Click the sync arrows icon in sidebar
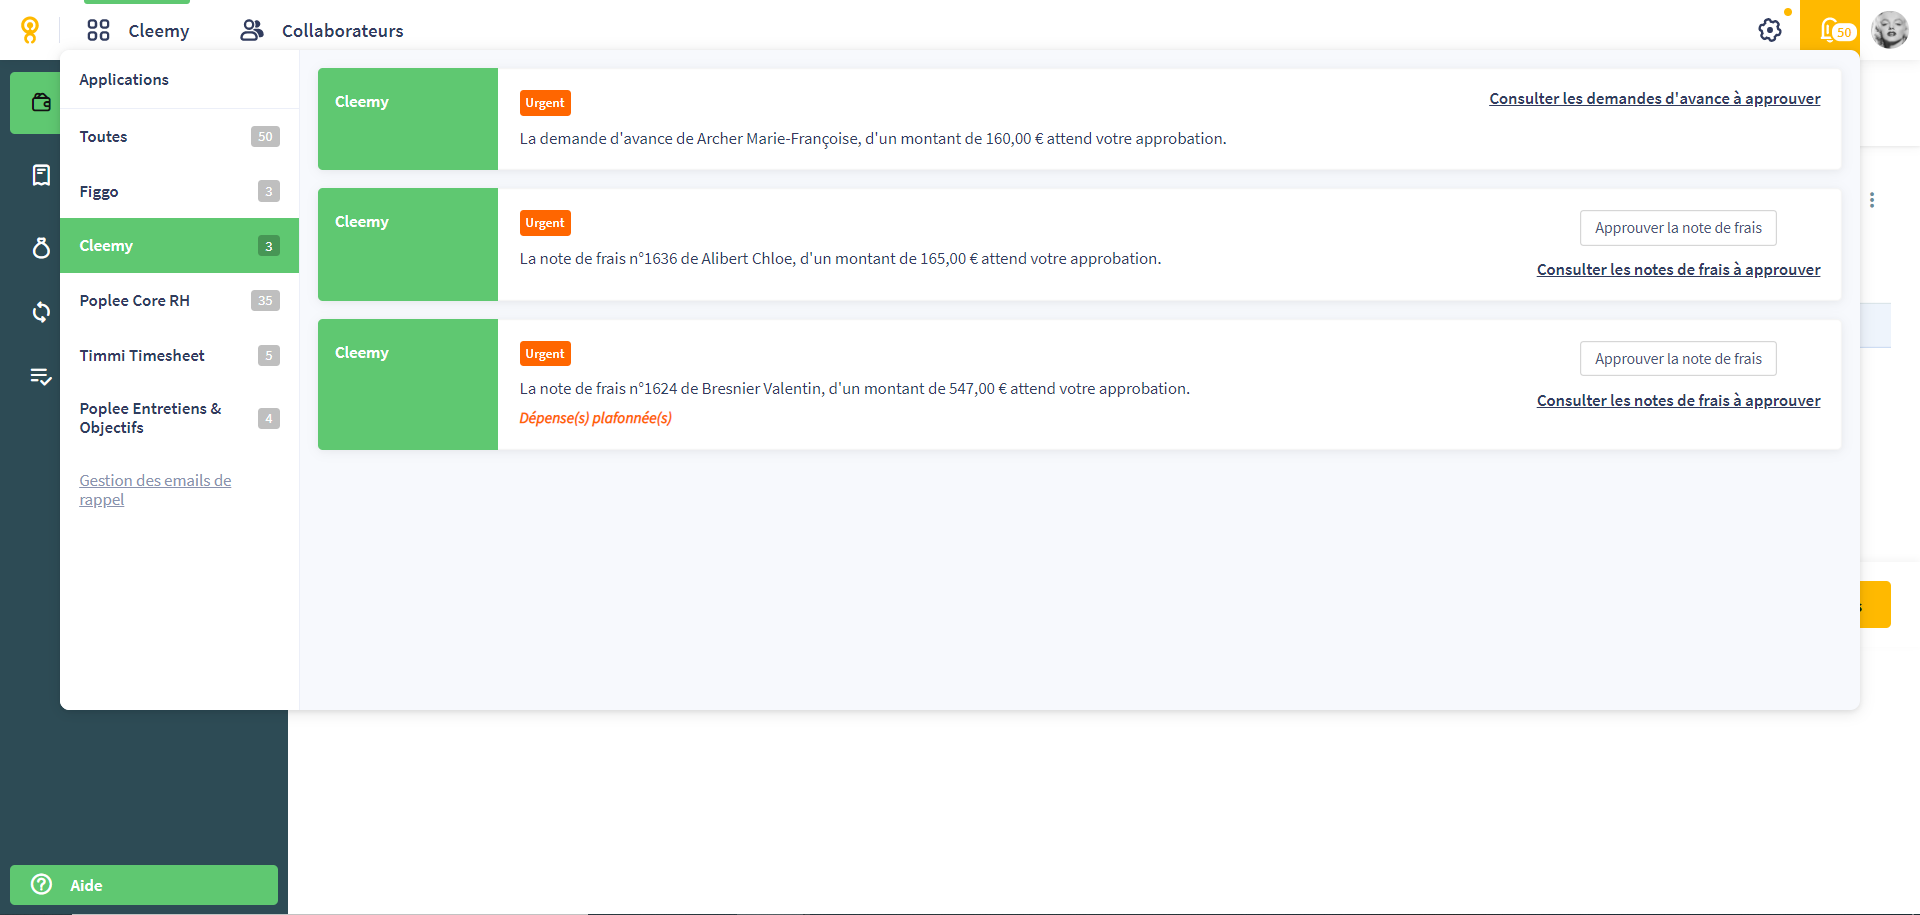 pyautogui.click(x=41, y=312)
